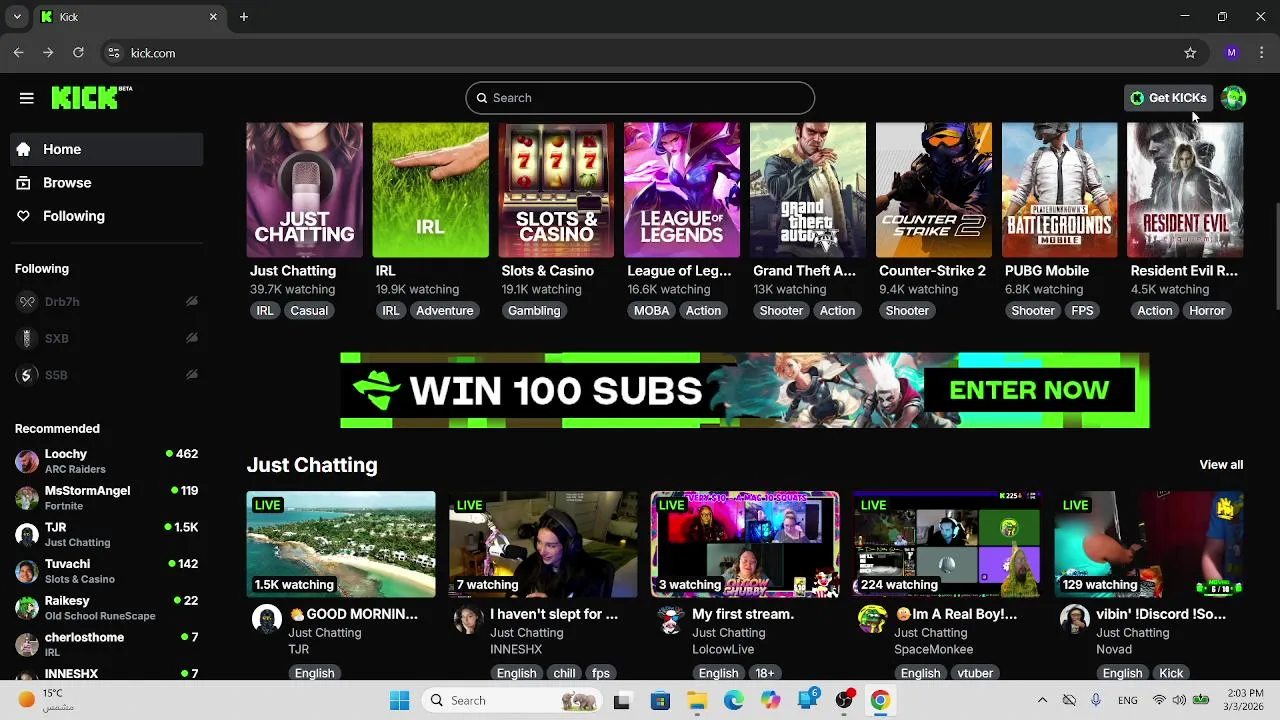1280x720 pixels.
Task: Click INNESHX avatar under stream card
Action: [x=468, y=620]
